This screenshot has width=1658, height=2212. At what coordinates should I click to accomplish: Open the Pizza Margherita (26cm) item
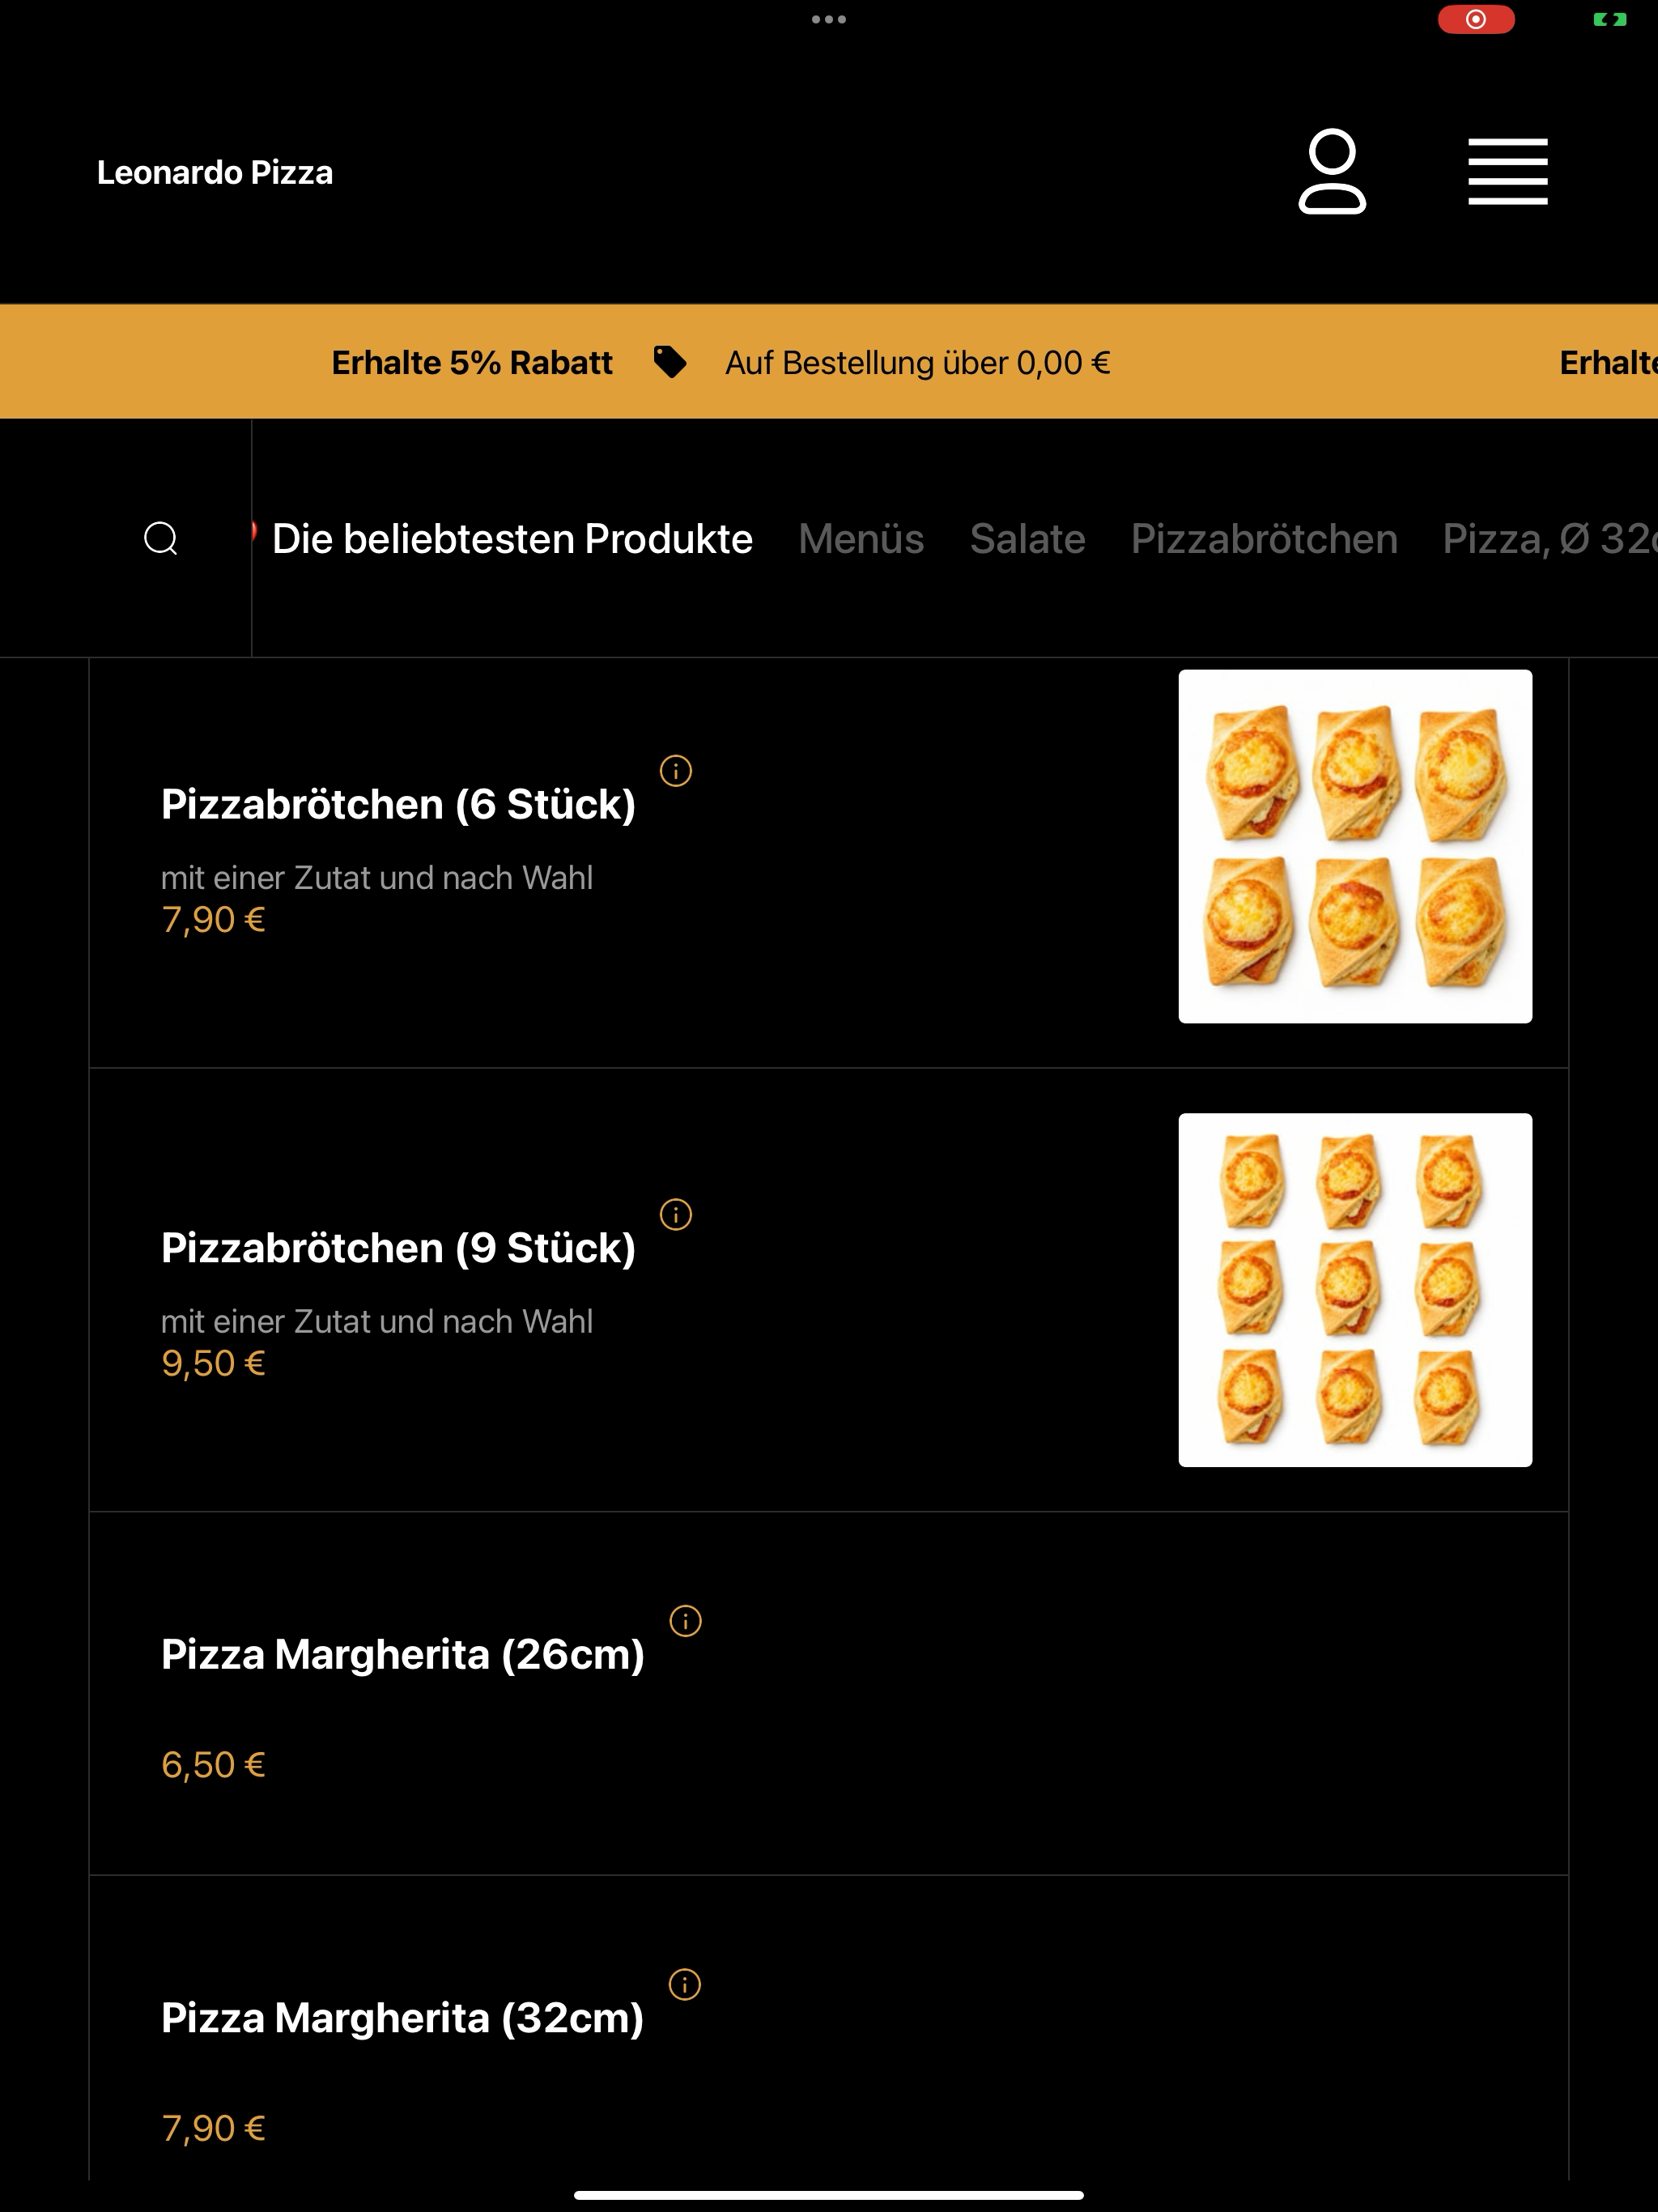(x=402, y=1654)
